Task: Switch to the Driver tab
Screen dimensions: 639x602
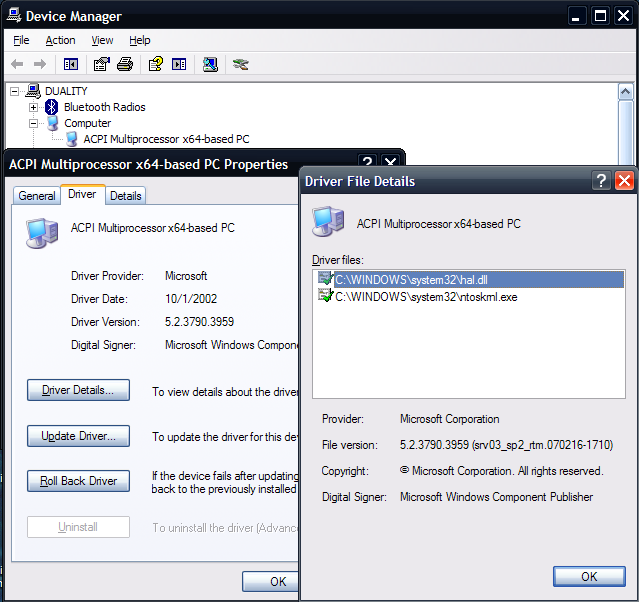Action: pyautogui.click(x=82, y=194)
